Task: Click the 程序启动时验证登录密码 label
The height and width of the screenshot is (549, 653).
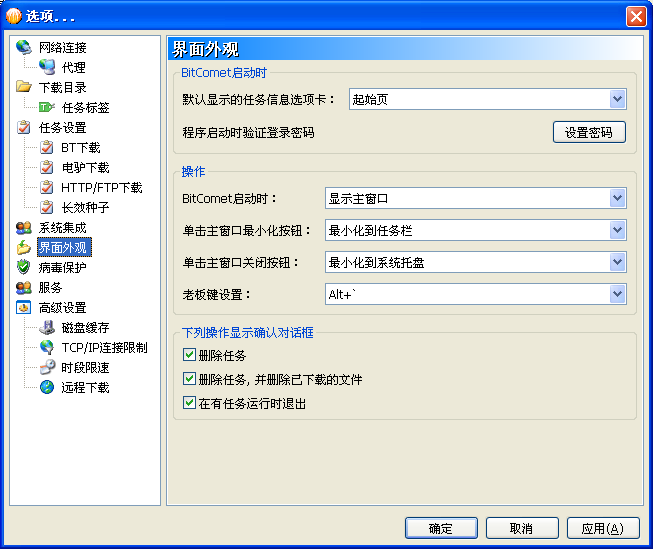Action: point(248,132)
